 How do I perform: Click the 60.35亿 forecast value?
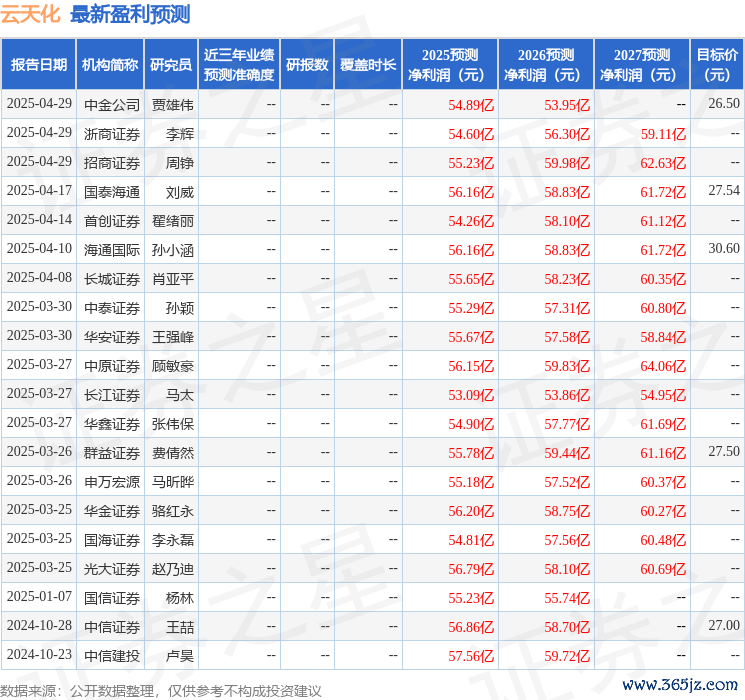pos(663,279)
